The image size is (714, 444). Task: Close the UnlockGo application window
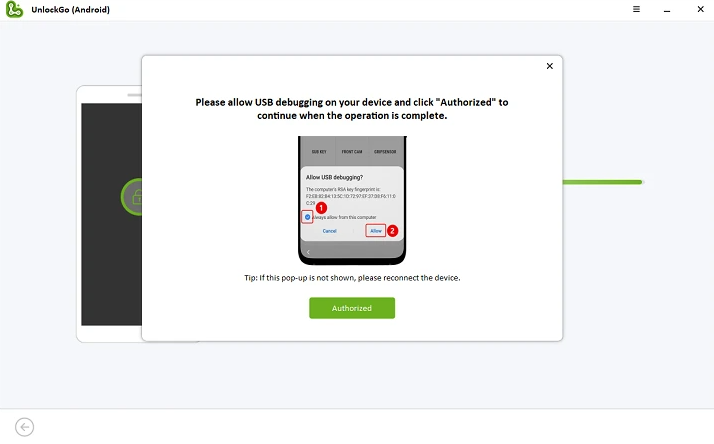700,9
